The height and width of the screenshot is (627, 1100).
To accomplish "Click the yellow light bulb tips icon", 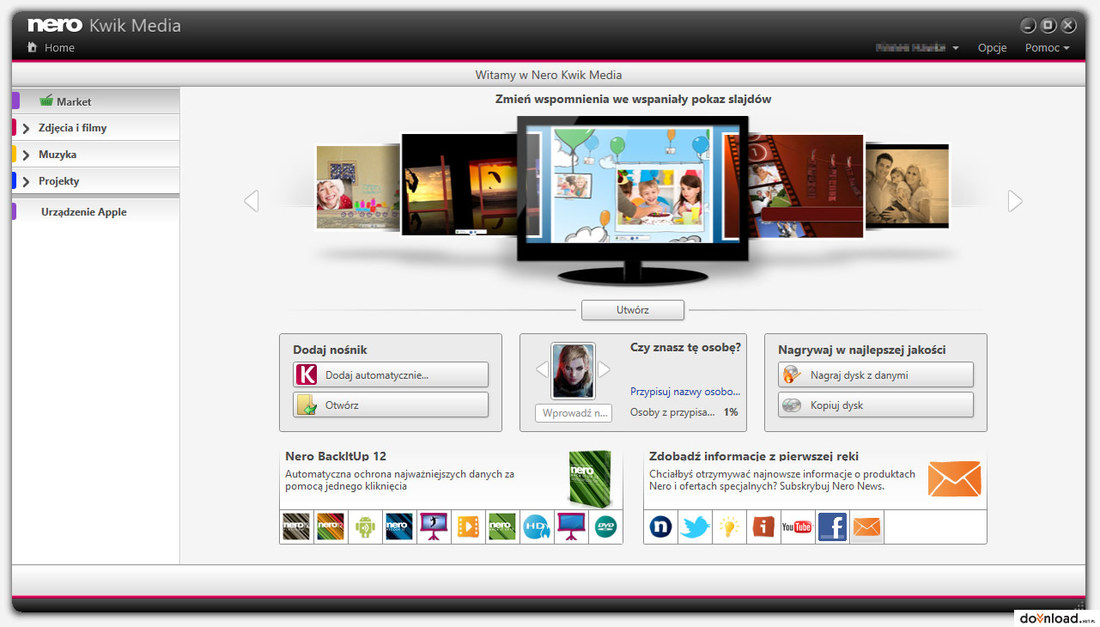I will [x=729, y=526].
